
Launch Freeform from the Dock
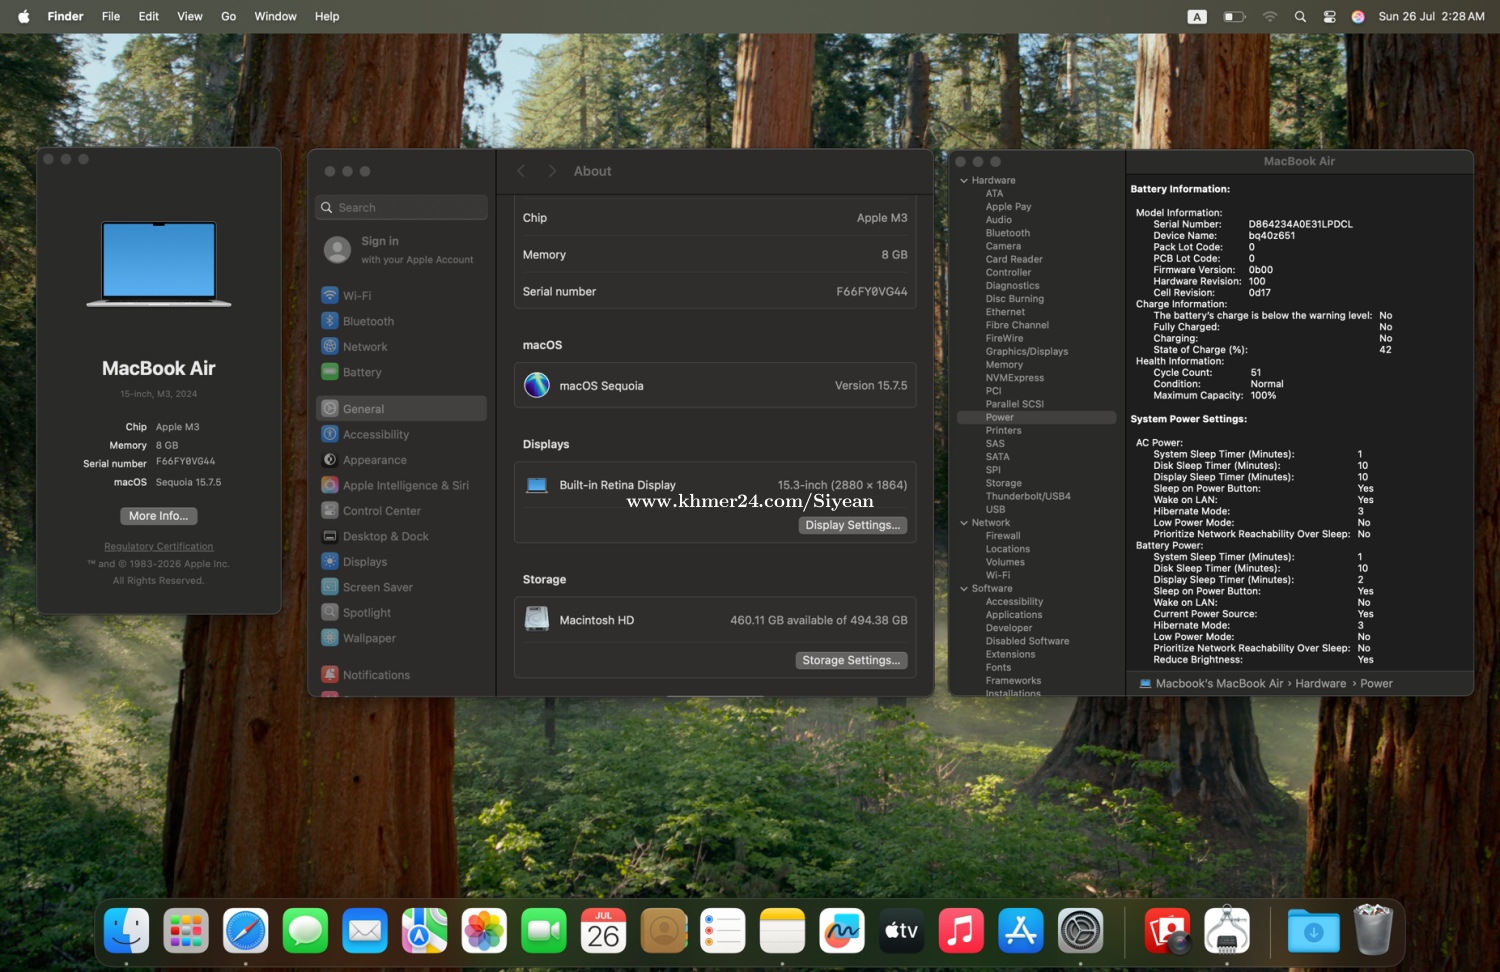pos(842,931)
